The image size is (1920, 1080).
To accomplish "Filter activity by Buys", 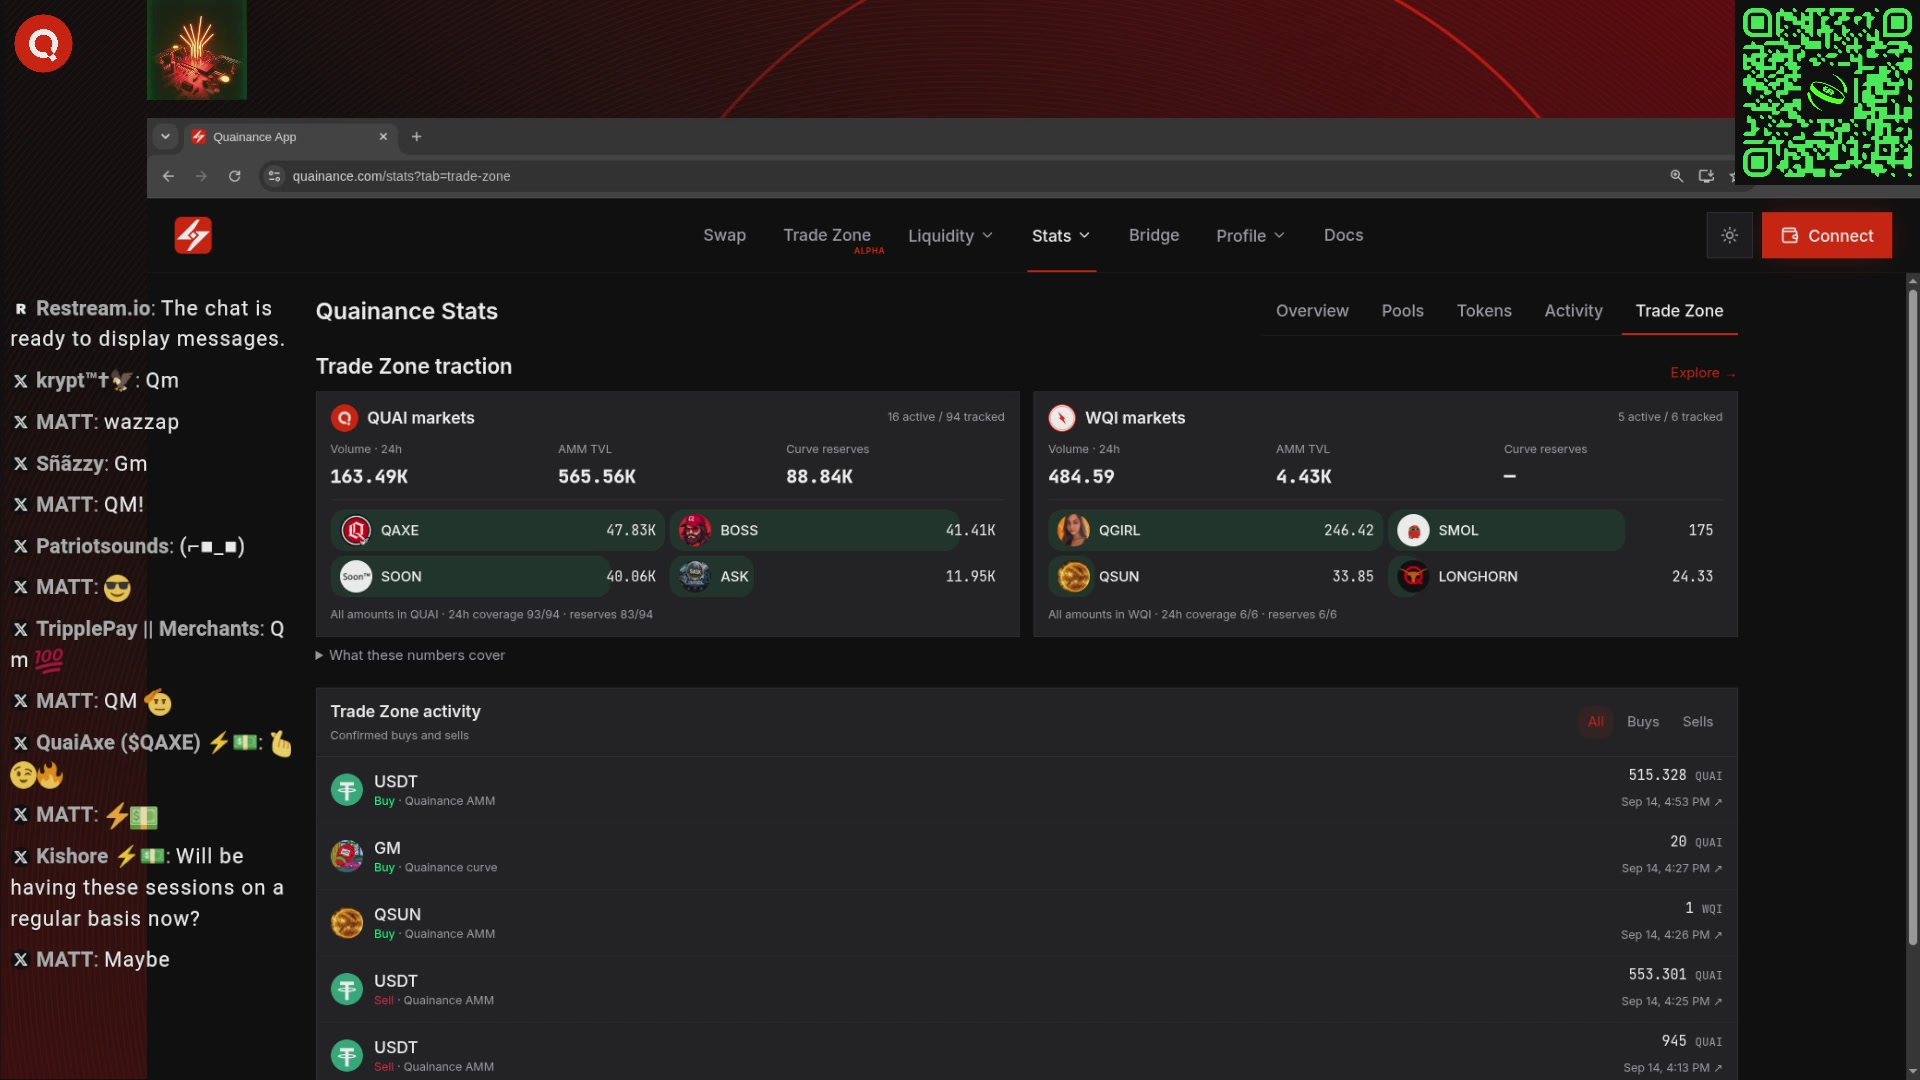I will tap(1642, 722).
